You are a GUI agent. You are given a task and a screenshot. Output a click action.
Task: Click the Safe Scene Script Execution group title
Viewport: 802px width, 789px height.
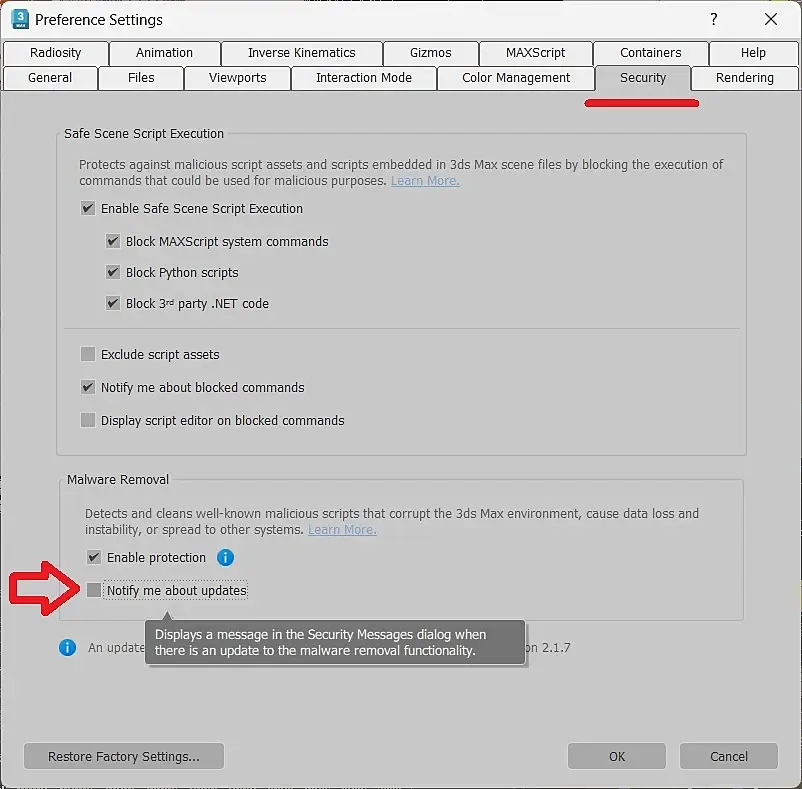point(144,133)
